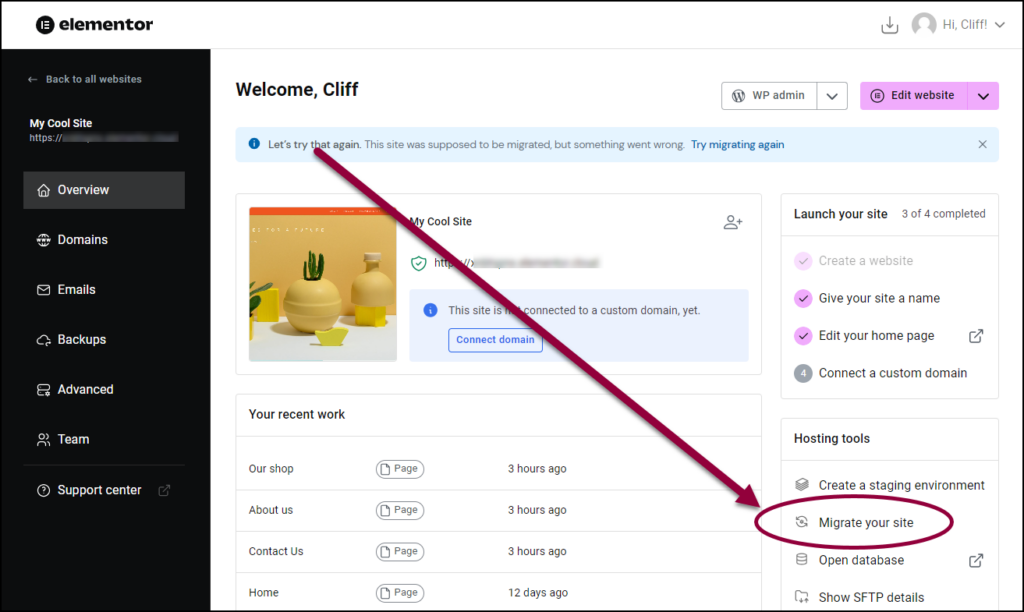Viewport: 1024px width, 612px height.
Task: Click the Try migrating again link
Action: pyautogui.click(x=737, y=144)
